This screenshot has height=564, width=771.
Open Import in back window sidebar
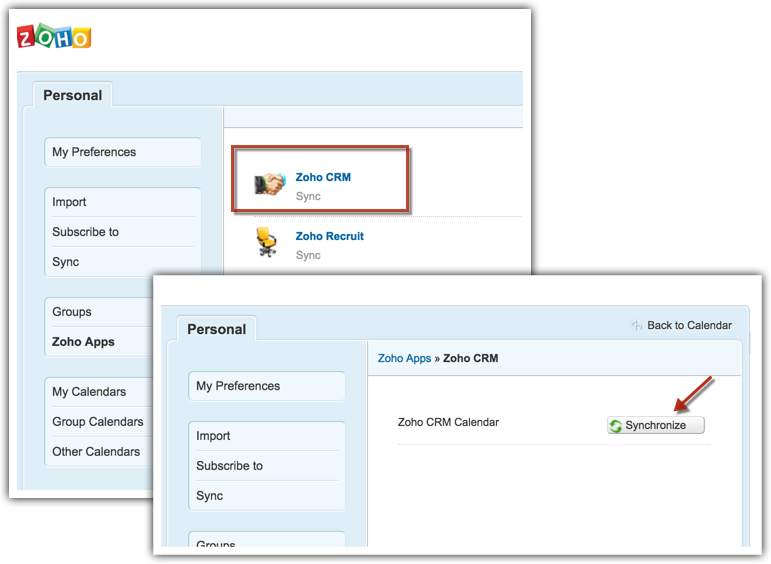123,202
